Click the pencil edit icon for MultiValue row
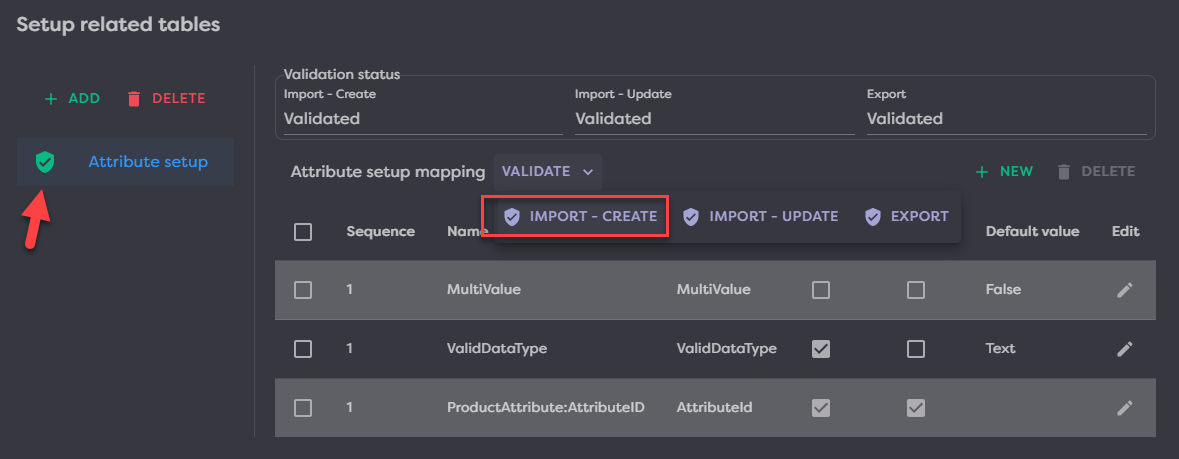Screen dimensions: 1179x459 coord(1125,290)
